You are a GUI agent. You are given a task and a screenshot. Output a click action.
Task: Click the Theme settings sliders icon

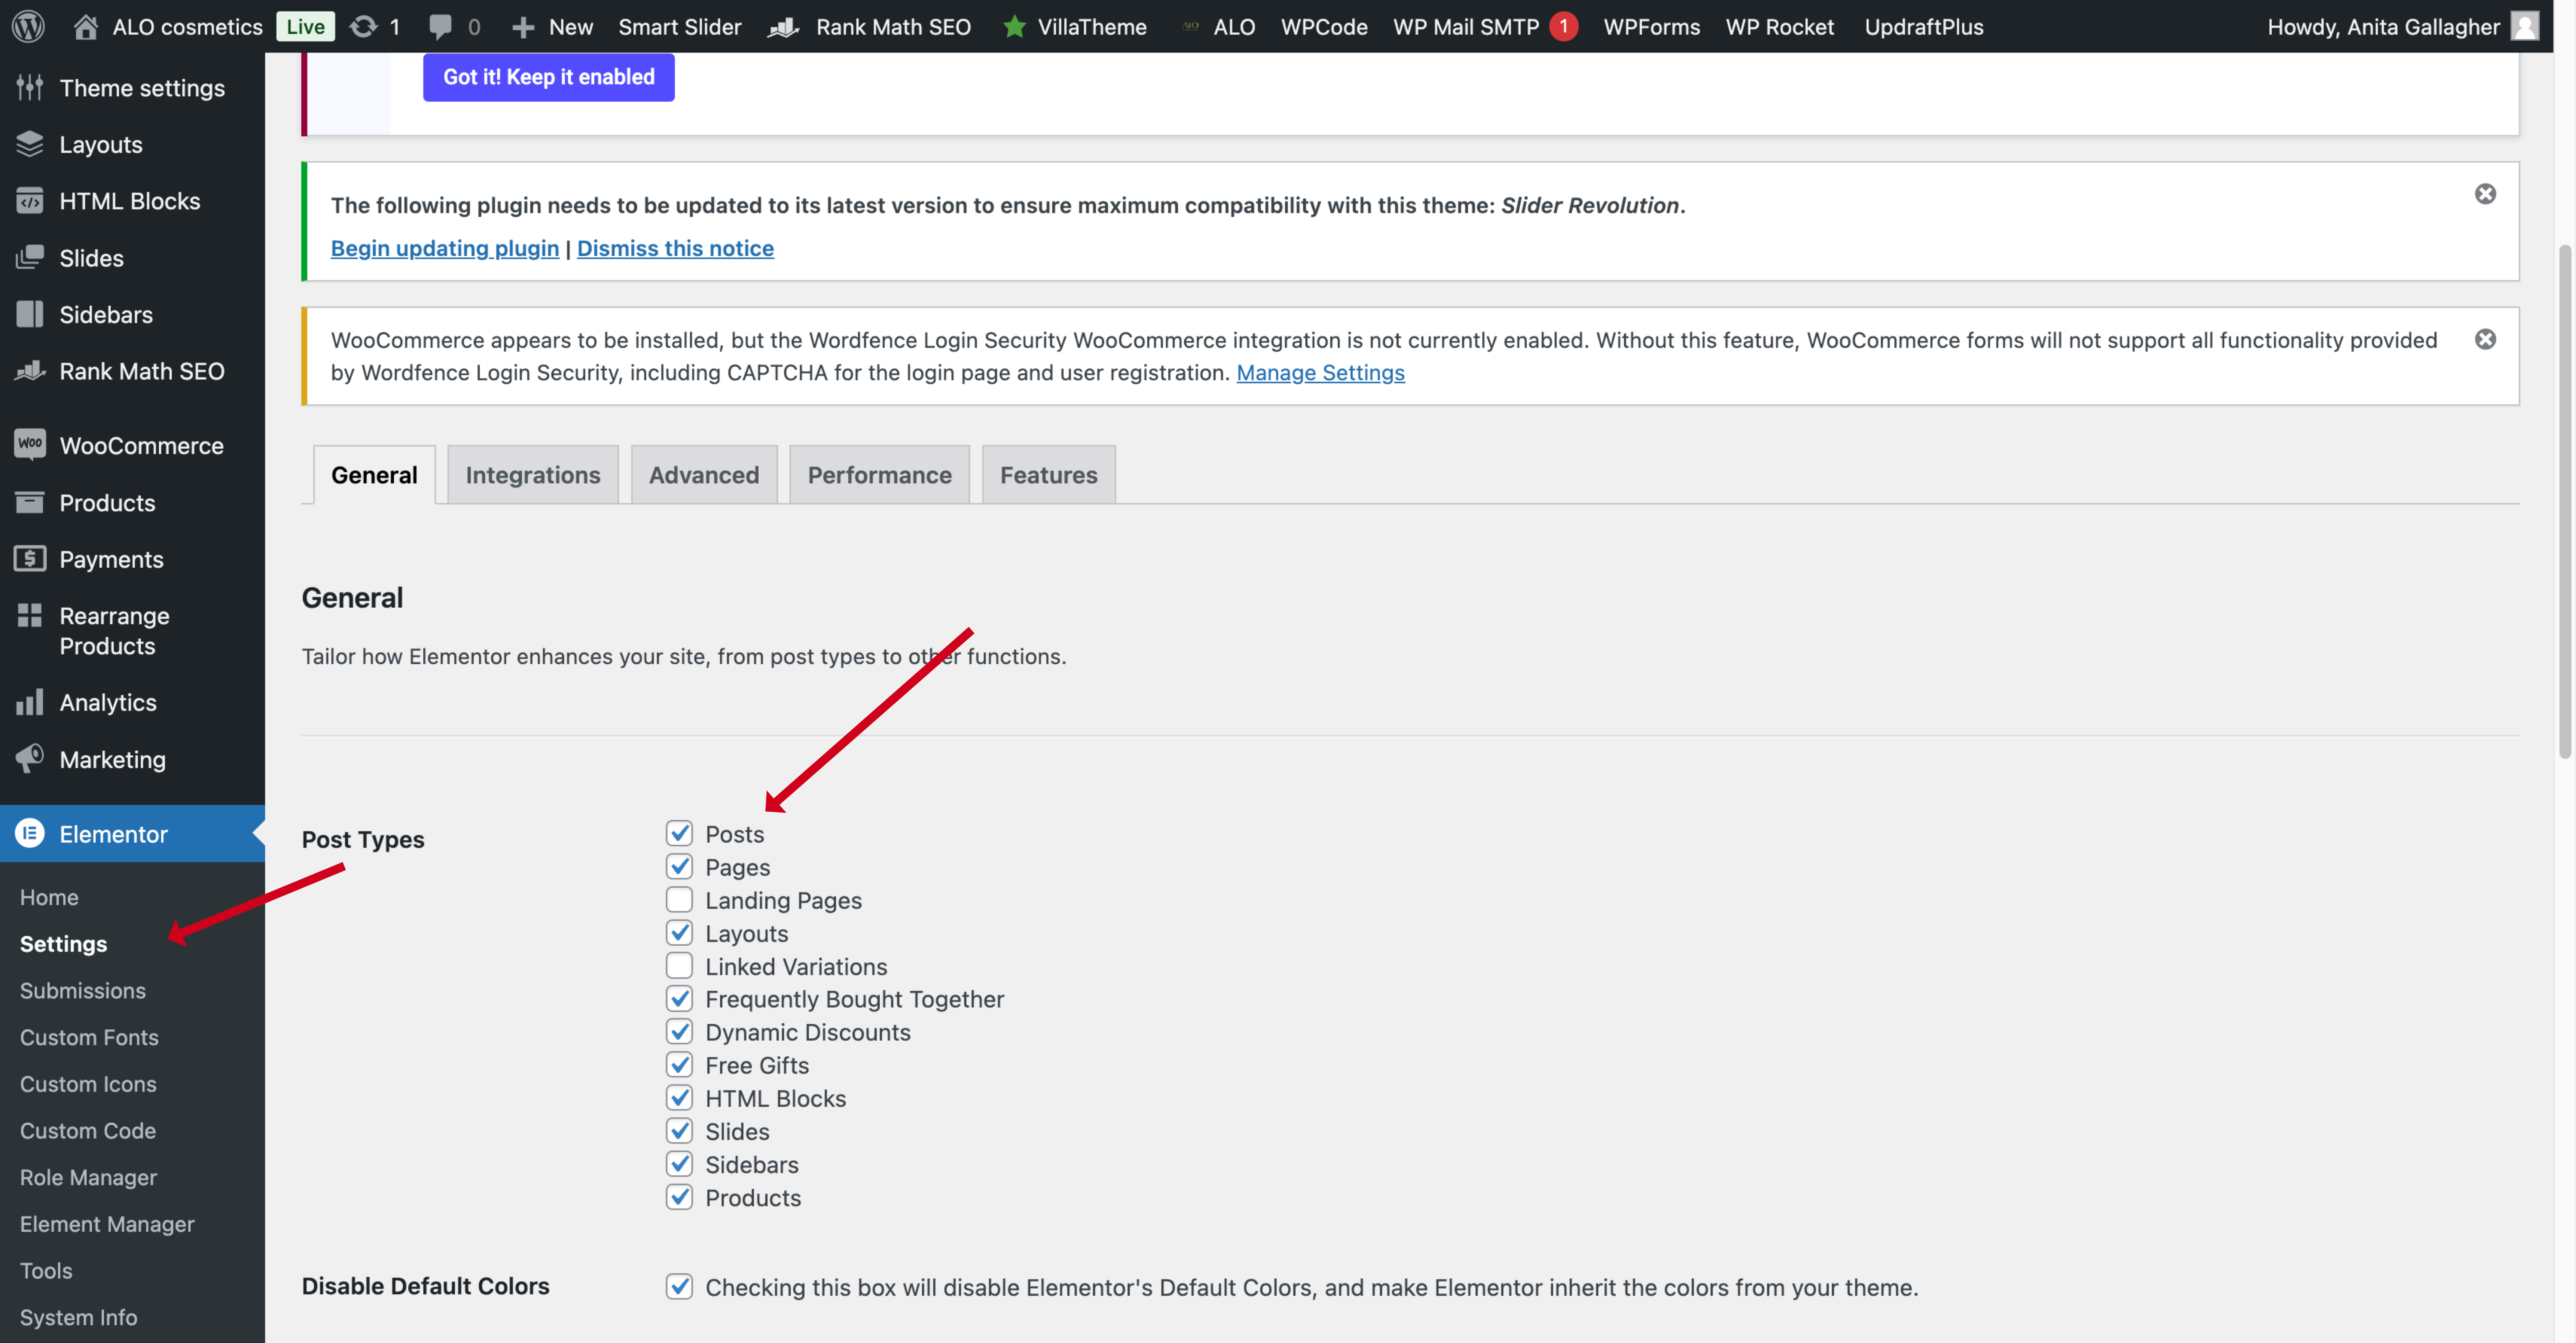click(x=30, y=88)
